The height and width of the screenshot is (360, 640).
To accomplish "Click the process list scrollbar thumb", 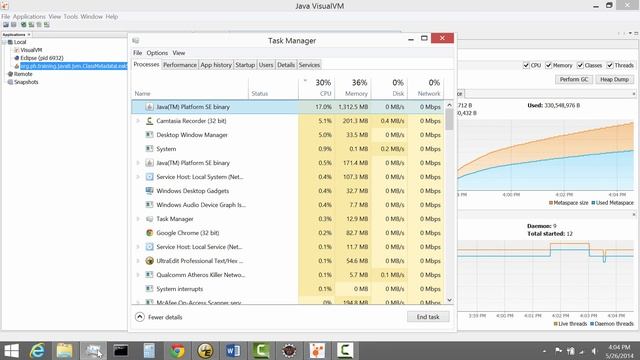I will 449,120.
